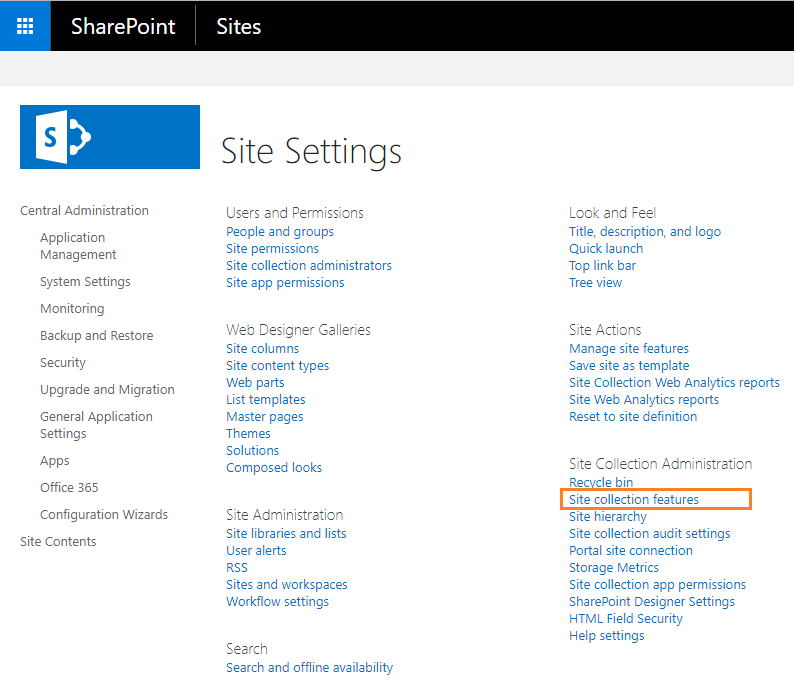Open Application Management in sidebar

pos(78,246)
